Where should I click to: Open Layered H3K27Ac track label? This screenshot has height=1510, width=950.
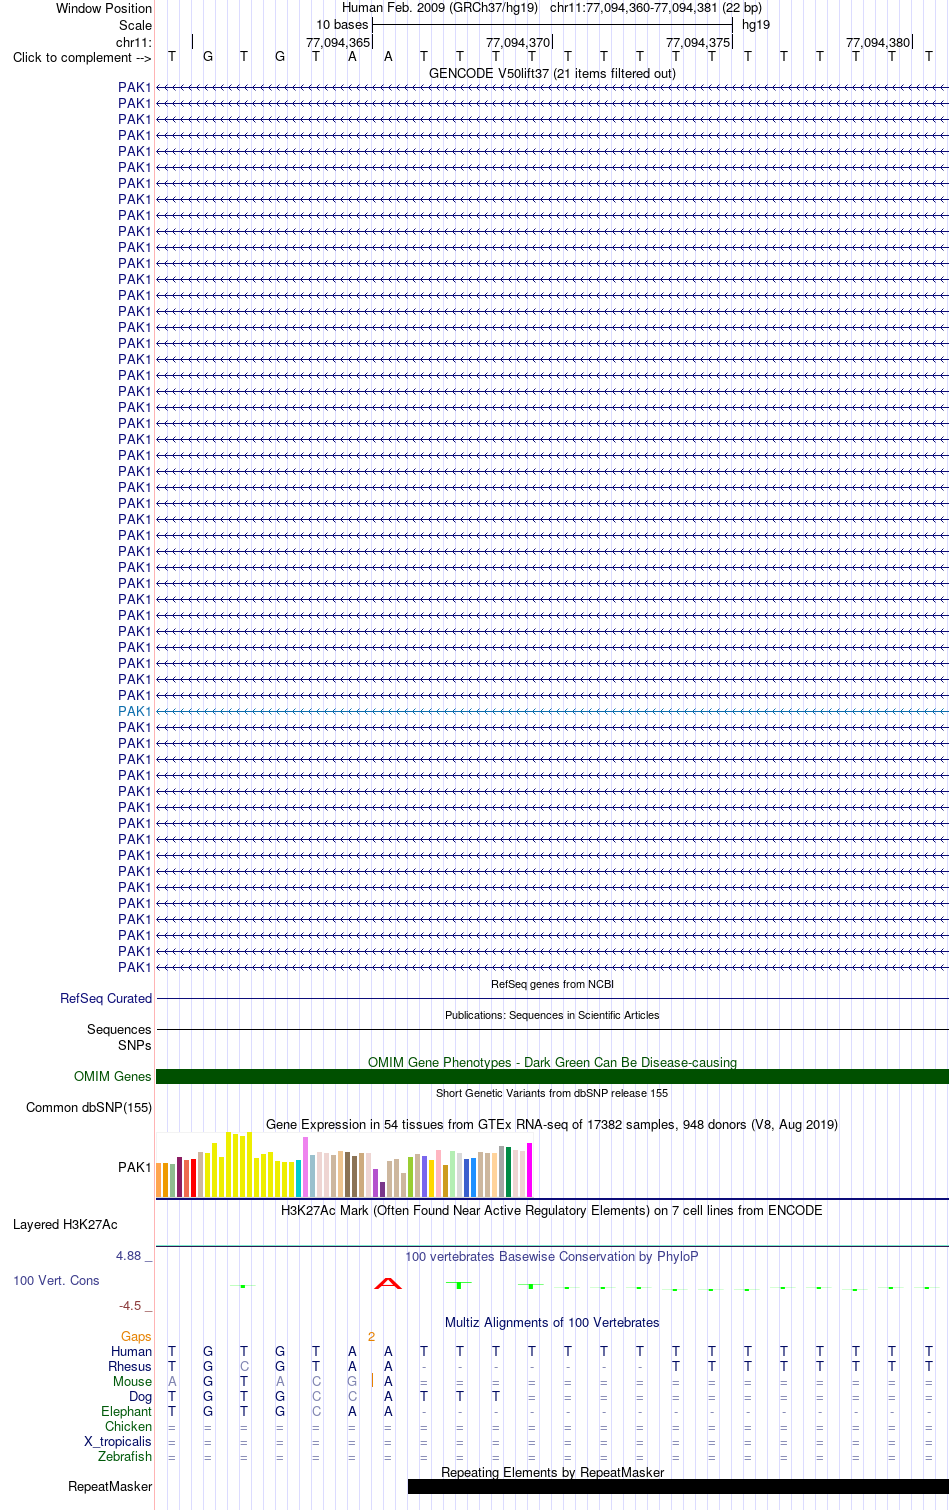pos(65,1224)
